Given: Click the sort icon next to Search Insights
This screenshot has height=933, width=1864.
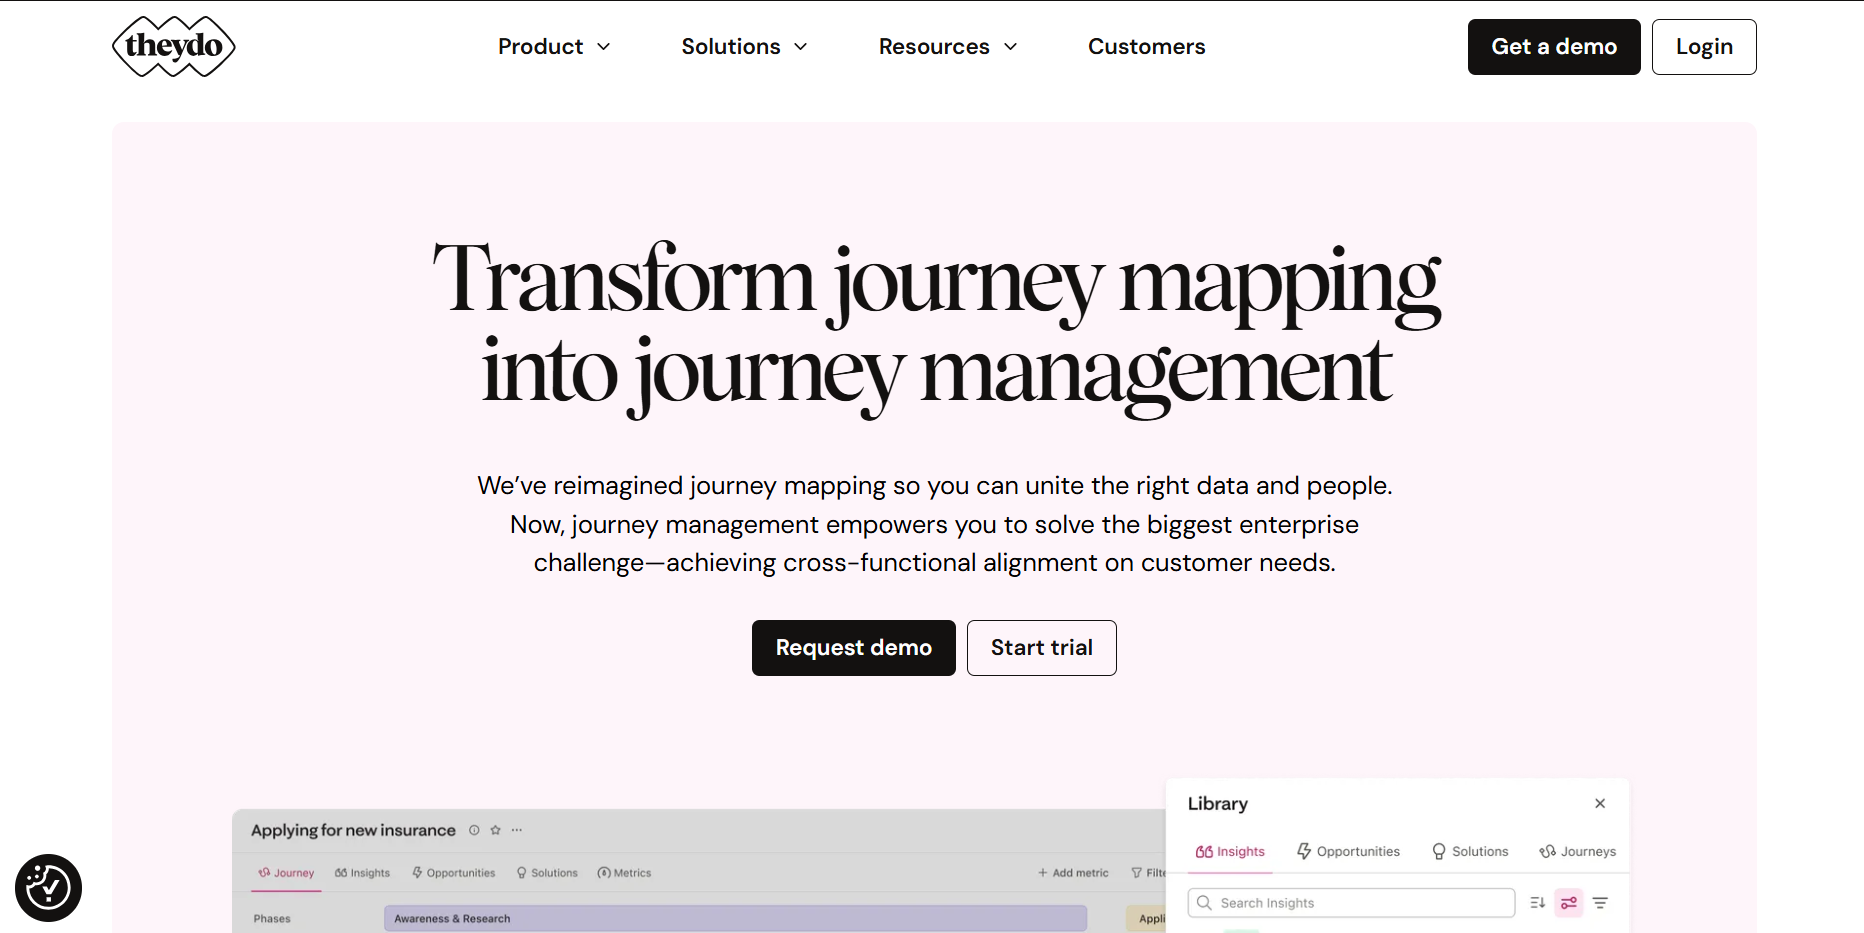Looking at the screenshot, I should click(x=1537, y=902).
